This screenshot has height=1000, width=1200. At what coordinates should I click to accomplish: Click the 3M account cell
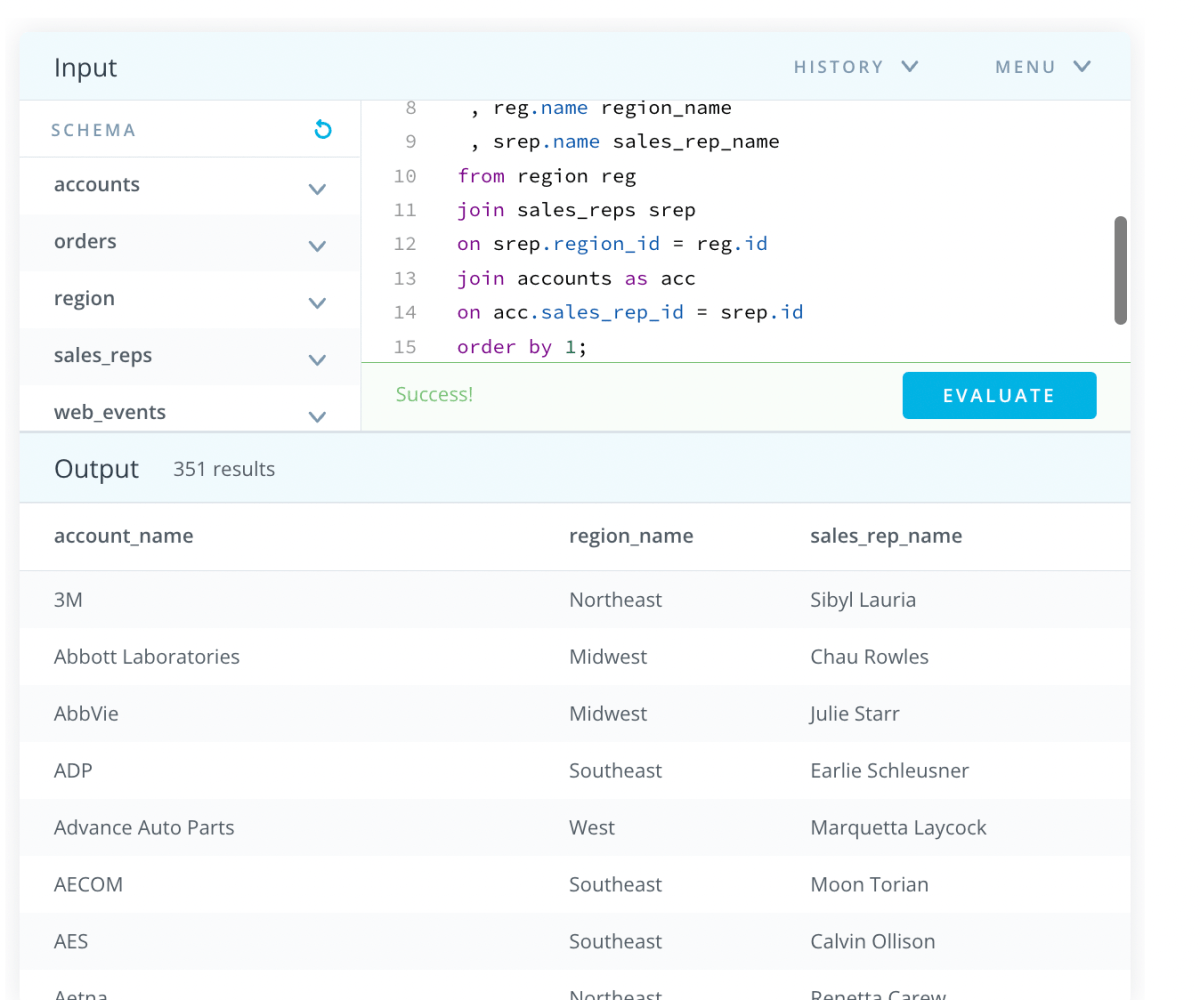click(x=68, y=600)
